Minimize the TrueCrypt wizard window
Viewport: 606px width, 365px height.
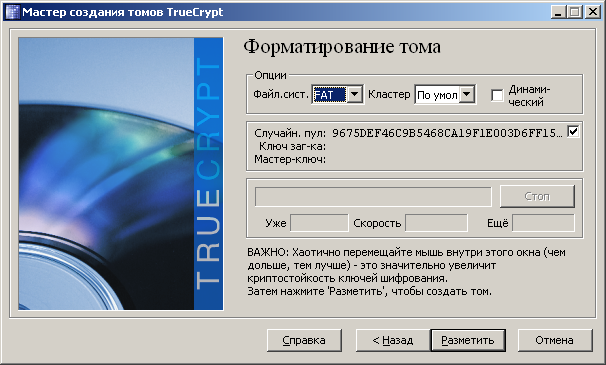click(558, 12)
